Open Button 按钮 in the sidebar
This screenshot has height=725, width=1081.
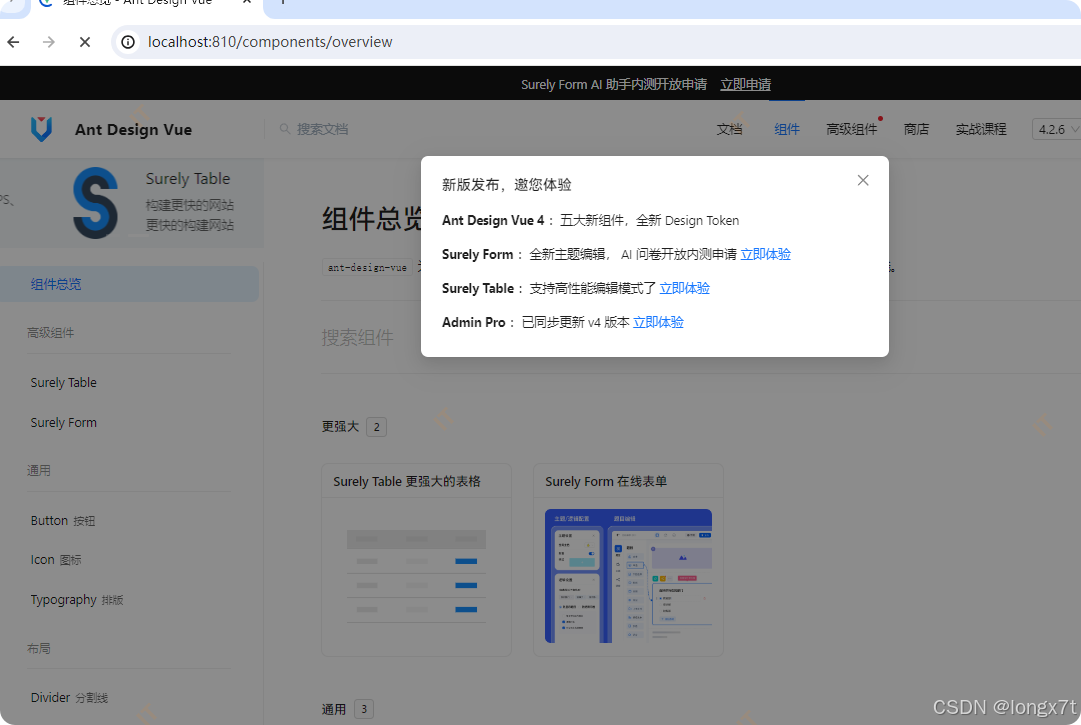(x=63, y=520)
